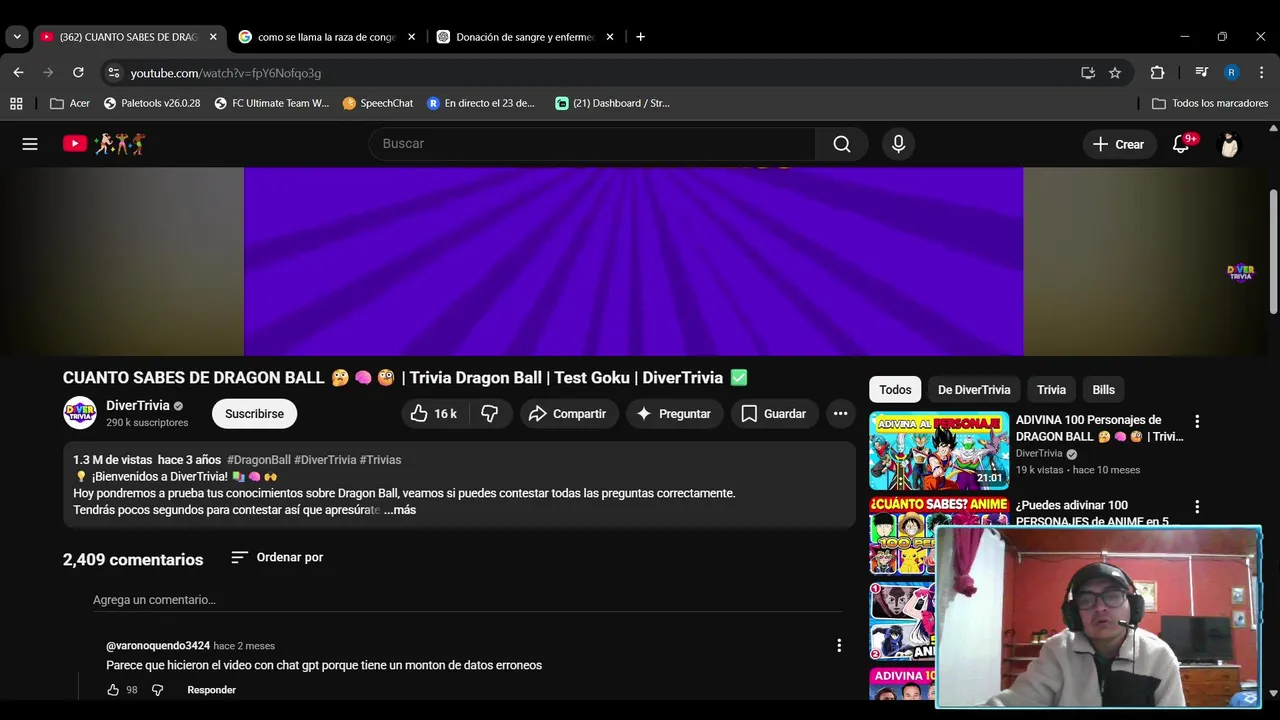Image resolution: width=1280 pixels, height=720 pixels.
Task: Select the Todos filter chip
Action: (895, 390)
